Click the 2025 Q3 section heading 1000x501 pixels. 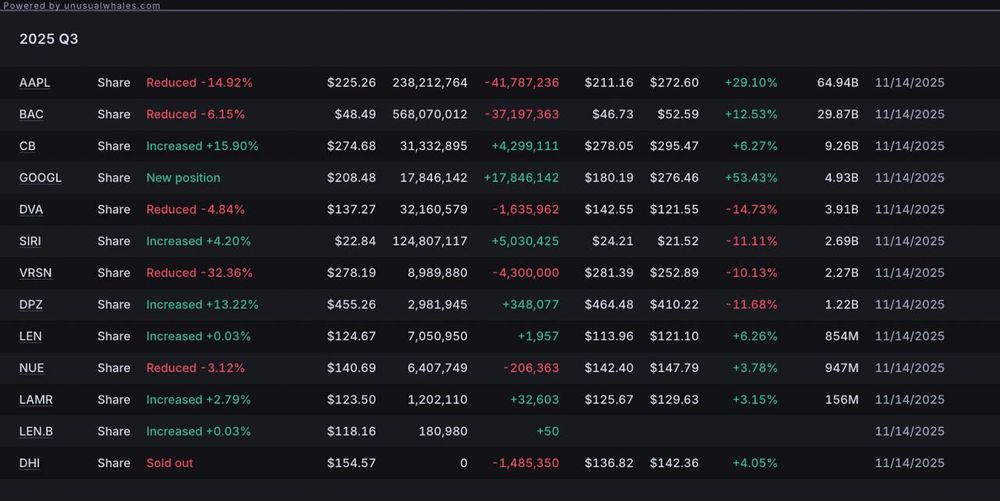(x=49, y=39)
